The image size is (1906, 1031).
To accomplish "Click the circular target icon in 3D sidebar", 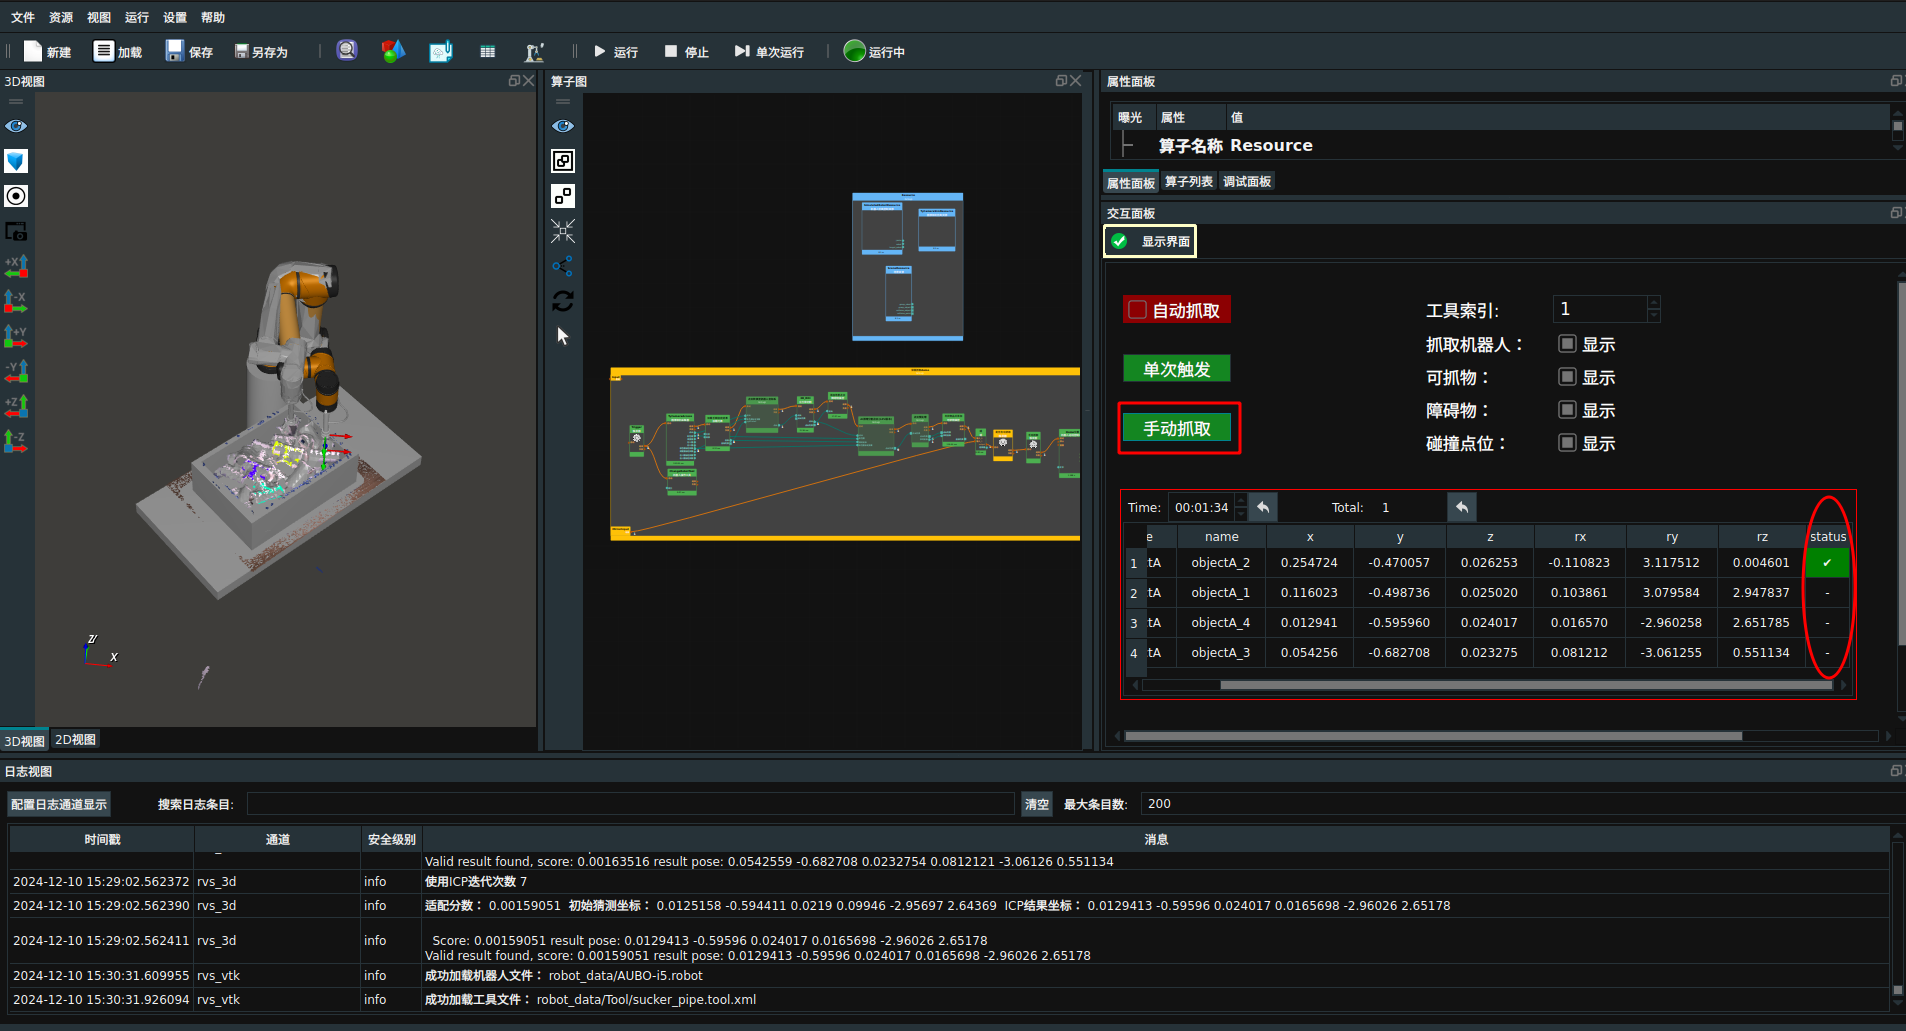I will [16, 196].
